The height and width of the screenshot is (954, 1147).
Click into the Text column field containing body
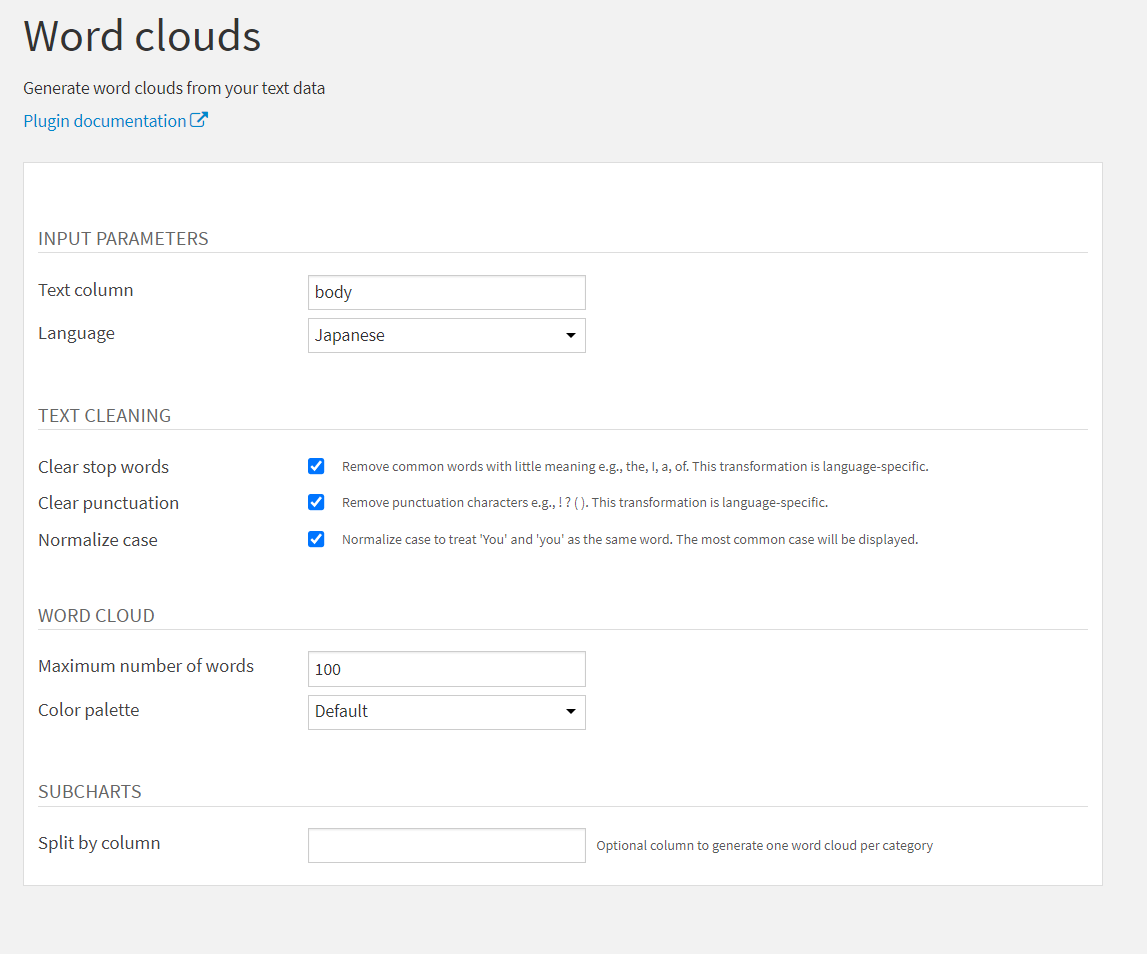446,293
